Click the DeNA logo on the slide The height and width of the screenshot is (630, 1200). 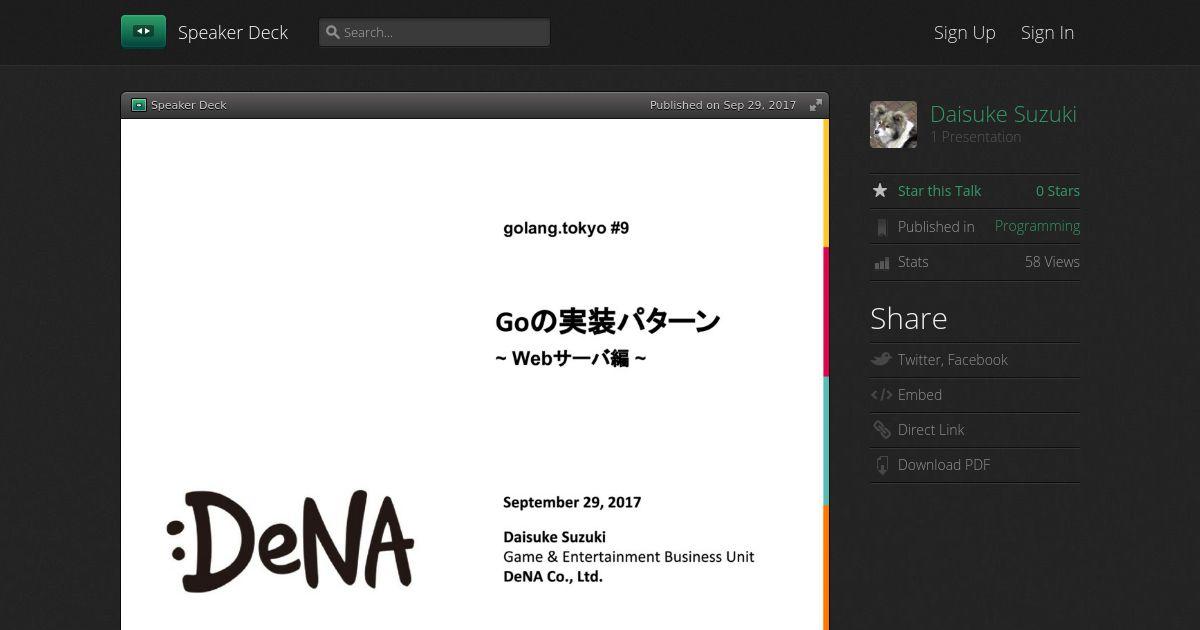289,541
